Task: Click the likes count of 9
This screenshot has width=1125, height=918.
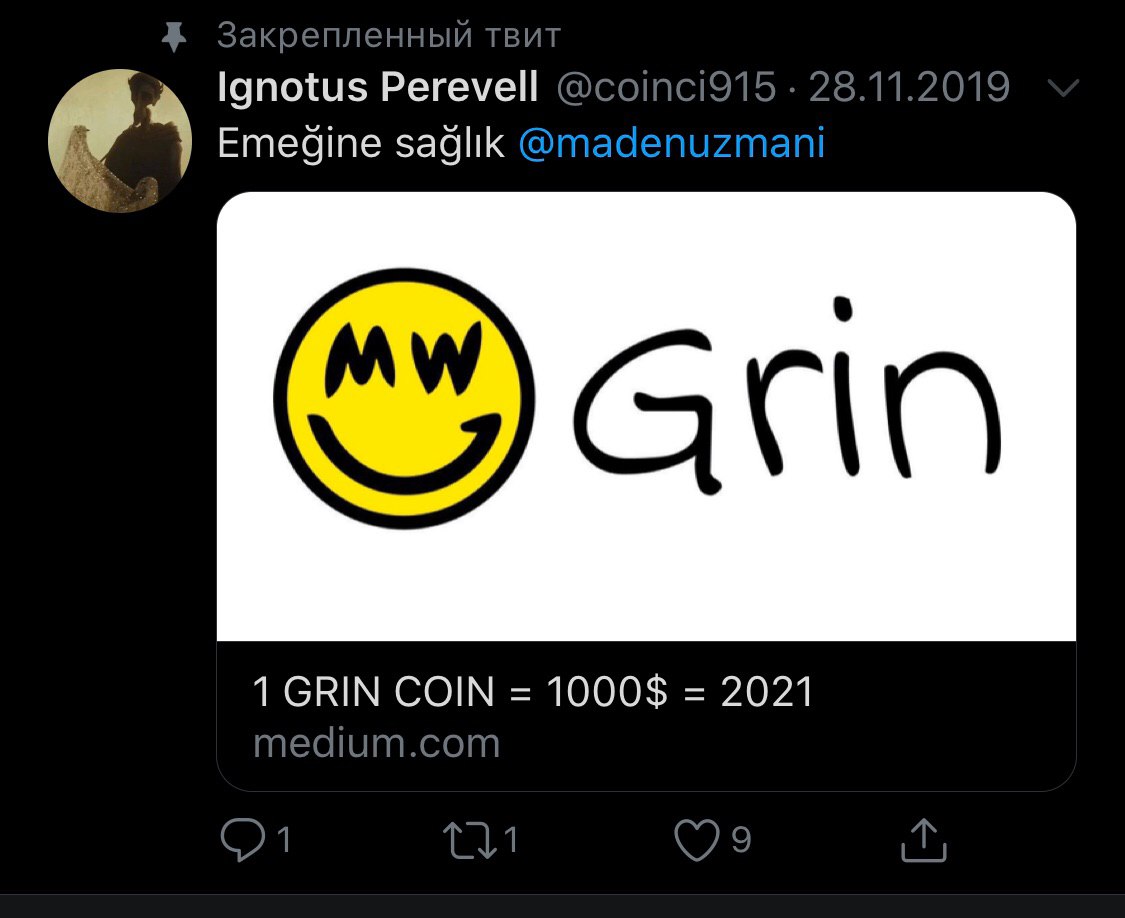Action: tap(741, 840)
